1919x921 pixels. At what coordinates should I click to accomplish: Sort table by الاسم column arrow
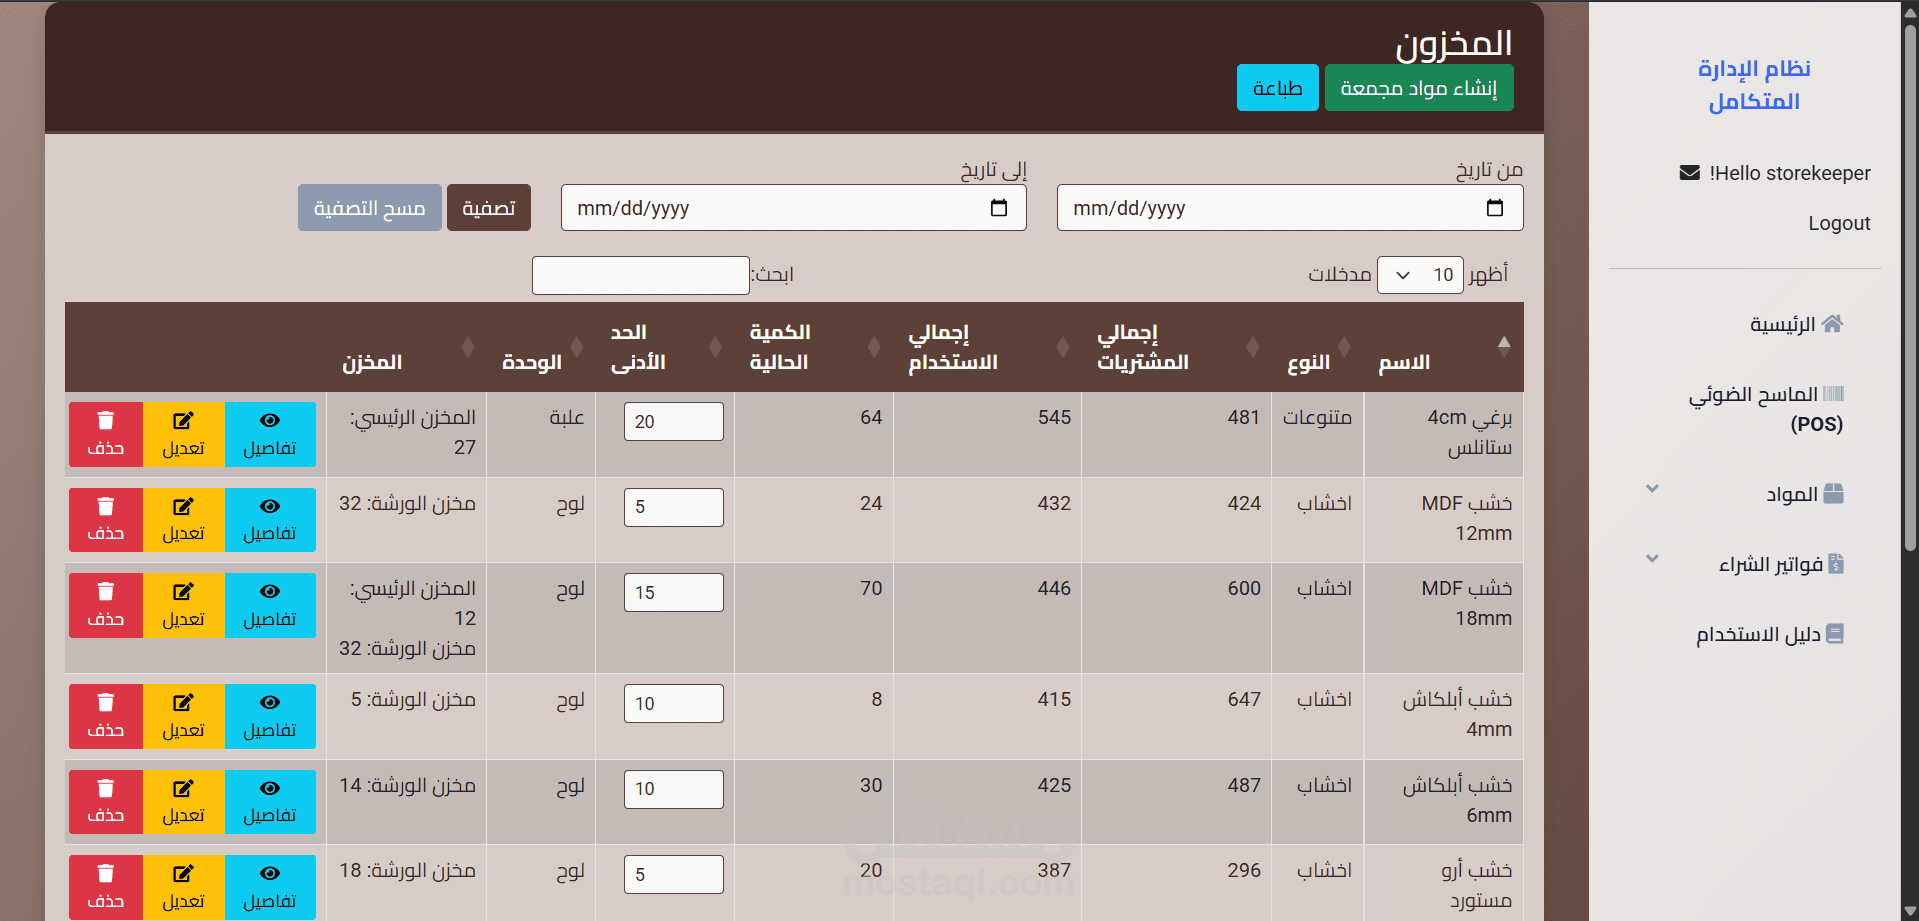point(1504,347)
